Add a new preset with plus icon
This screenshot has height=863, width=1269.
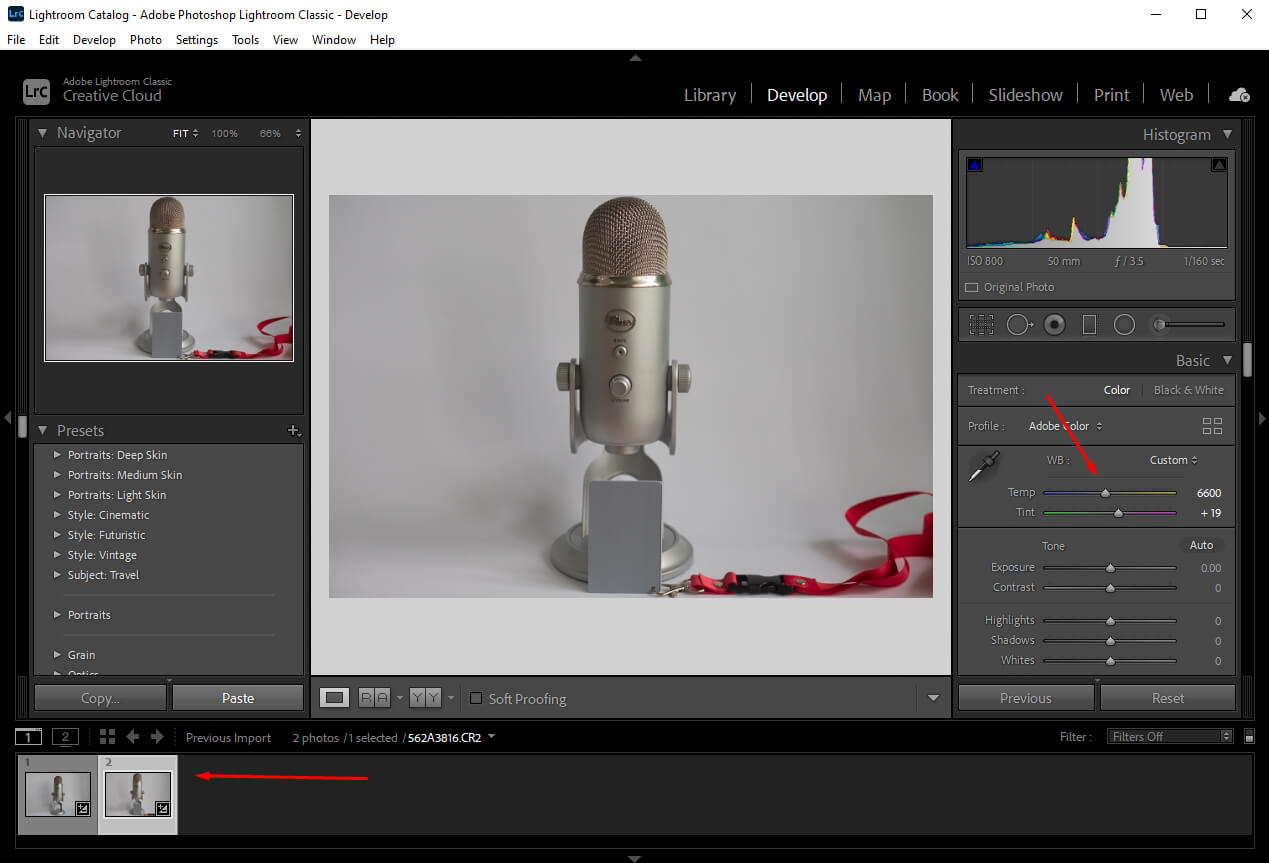point(293,430)
